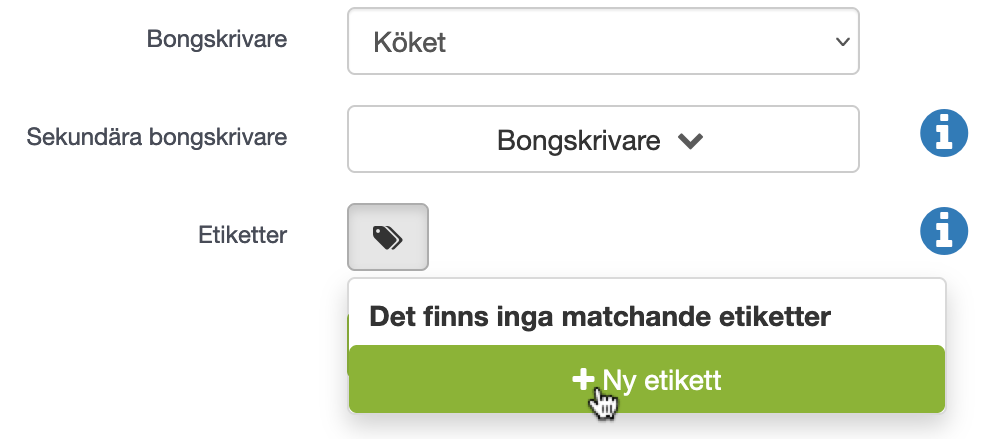Click the plus icon on Ny etikett
The width and height of the screenshot is (996, 439).
[x=582, y=380]
